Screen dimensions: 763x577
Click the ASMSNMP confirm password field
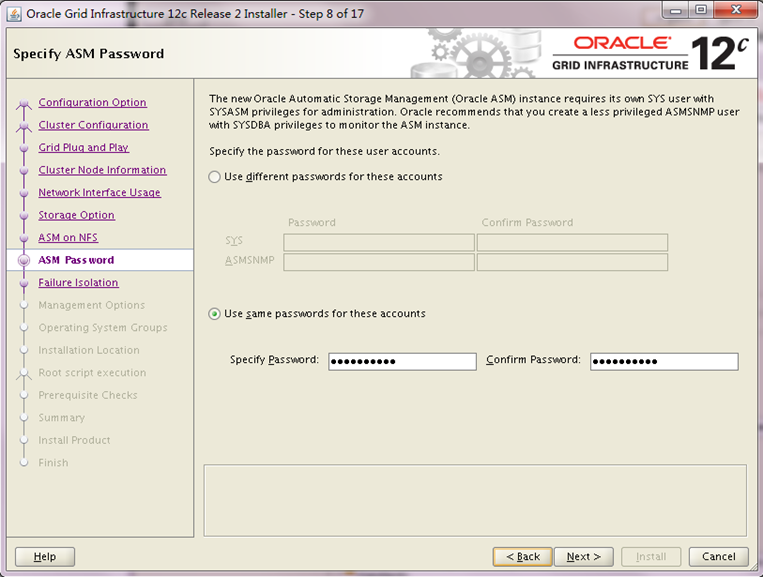(572, 262)
